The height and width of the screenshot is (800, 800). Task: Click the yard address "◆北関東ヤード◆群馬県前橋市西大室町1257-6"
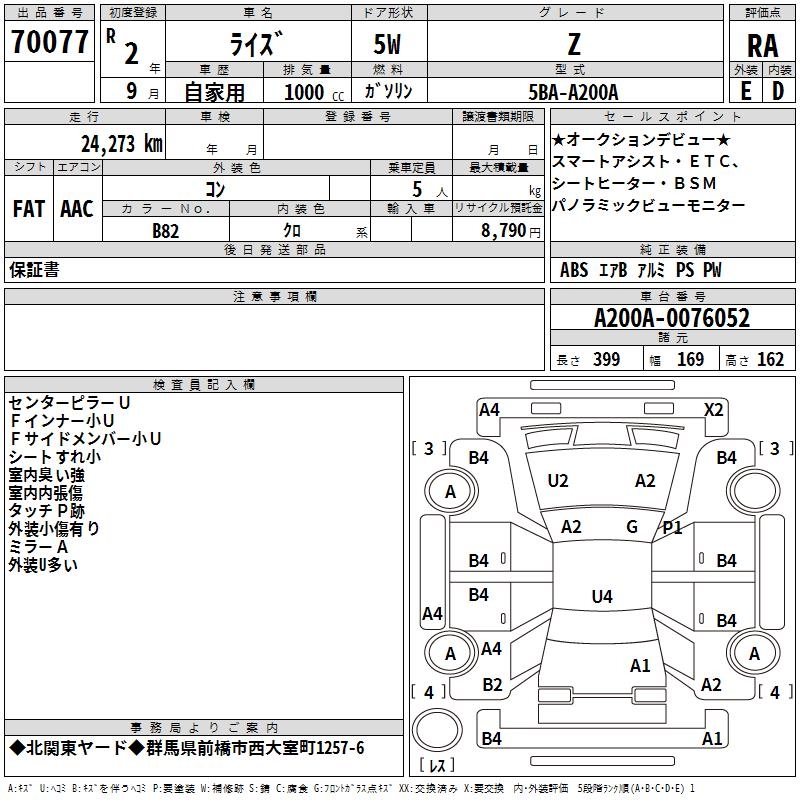tap(187, 748)
